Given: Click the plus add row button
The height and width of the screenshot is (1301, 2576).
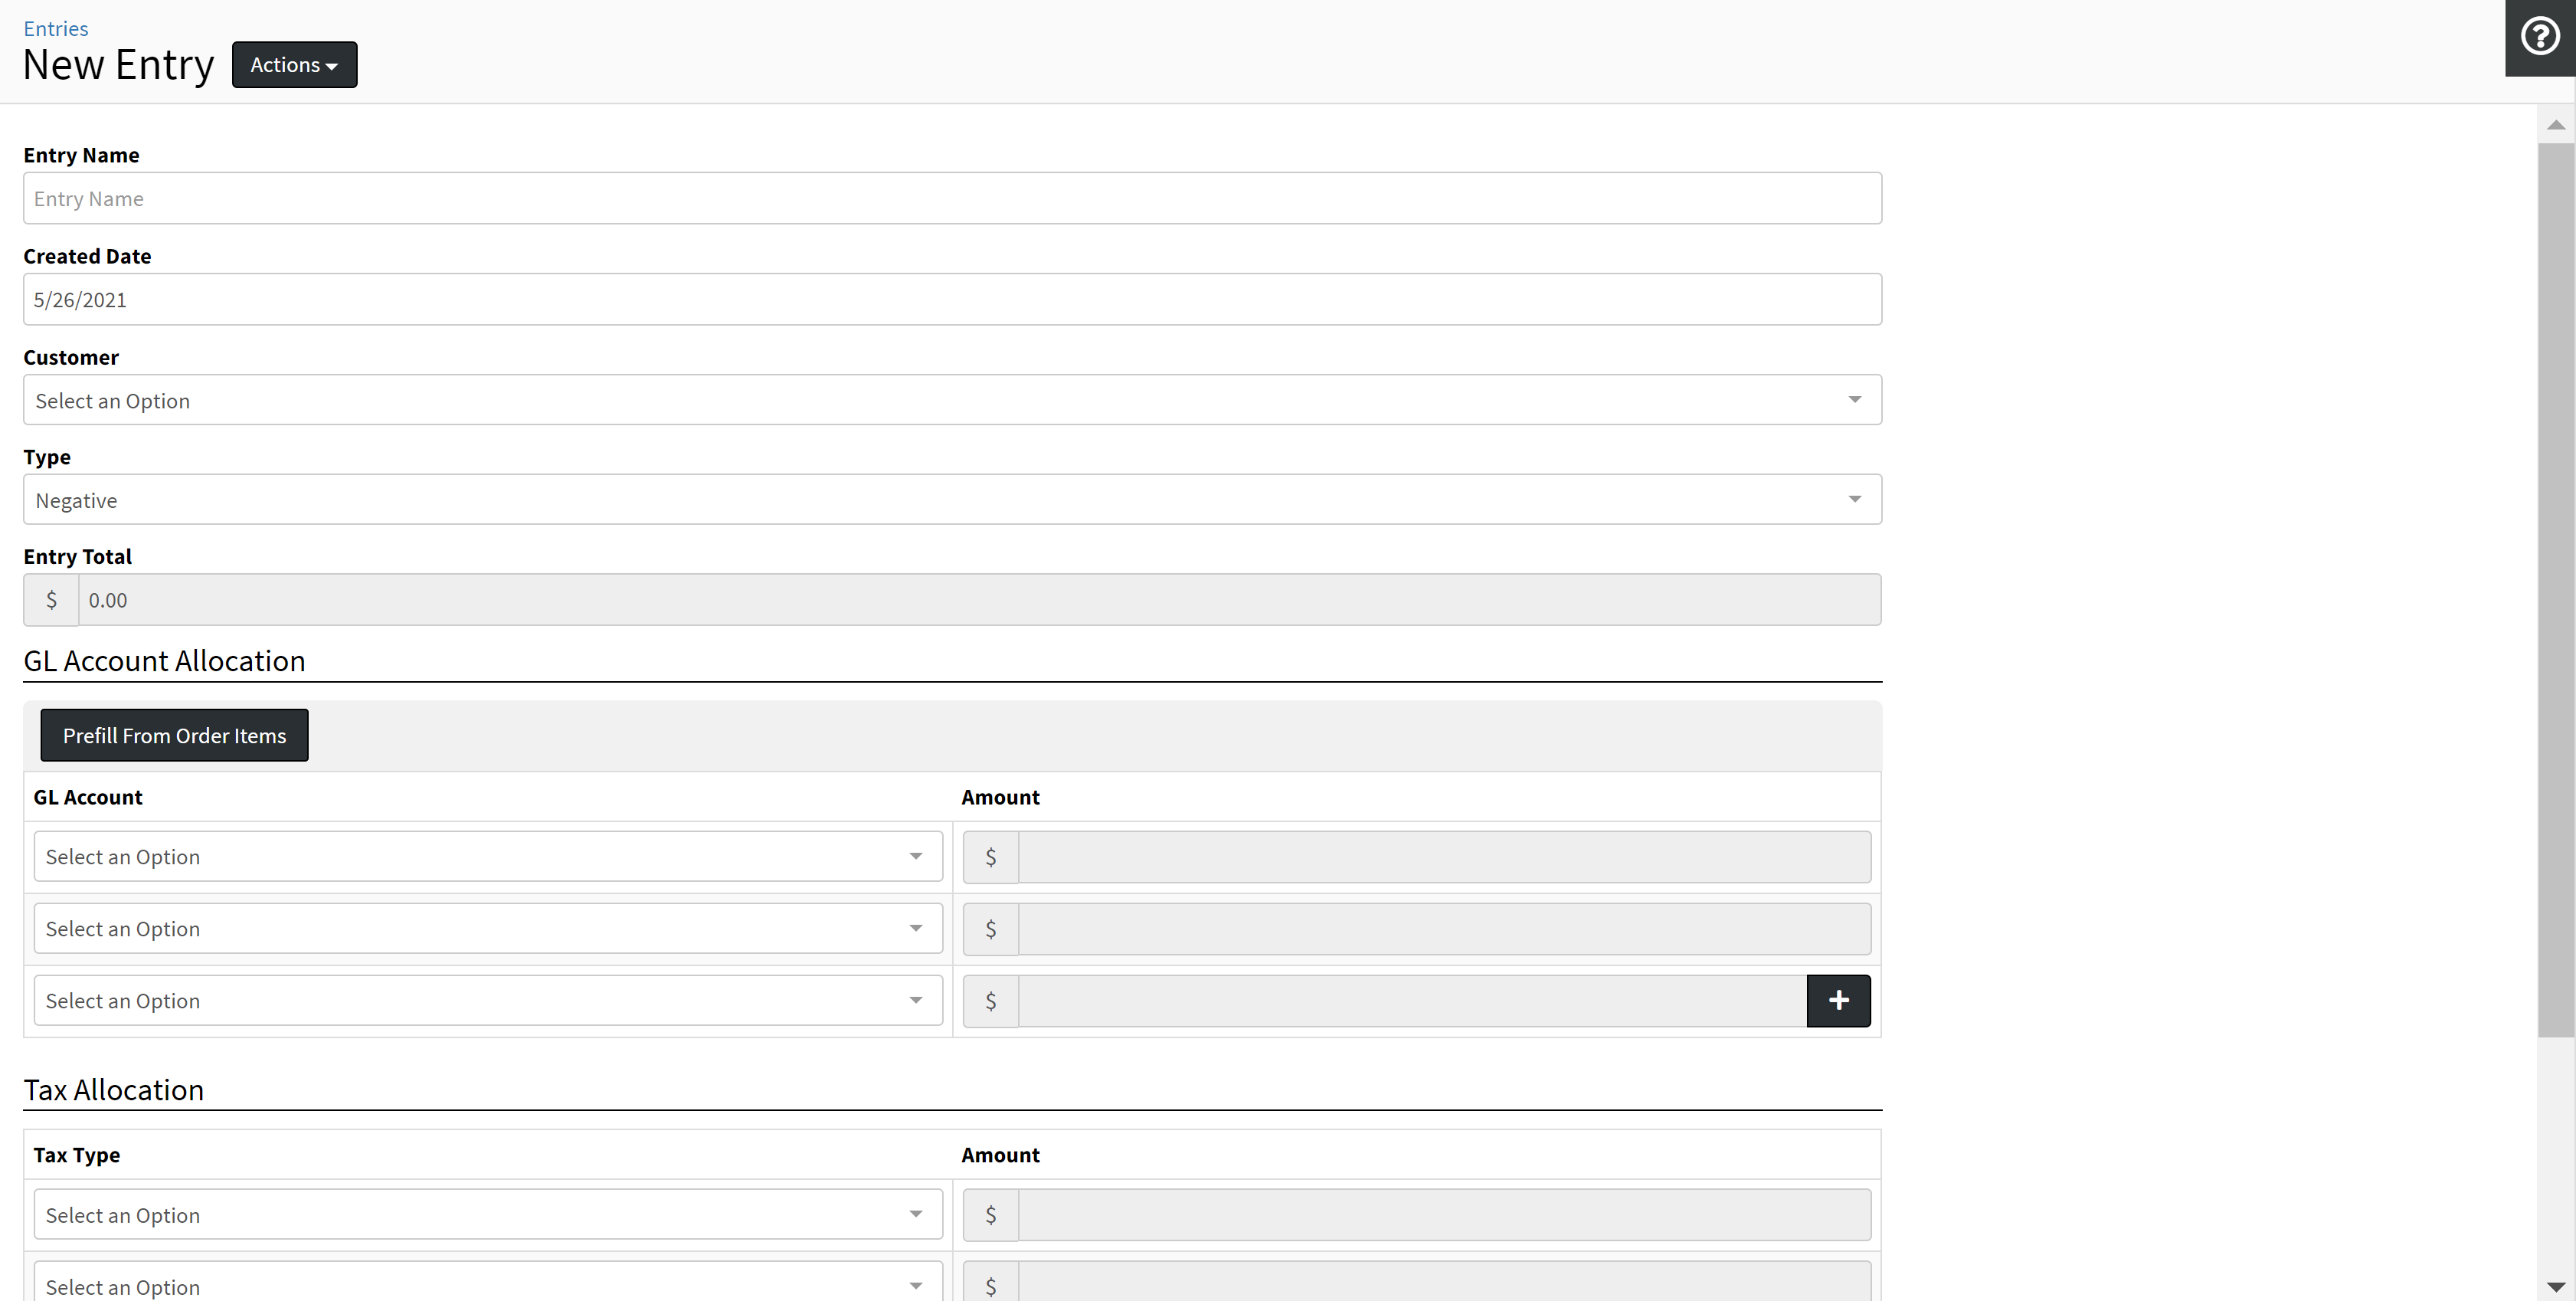Looking at the screenshot, I should click(1838, 1000).
